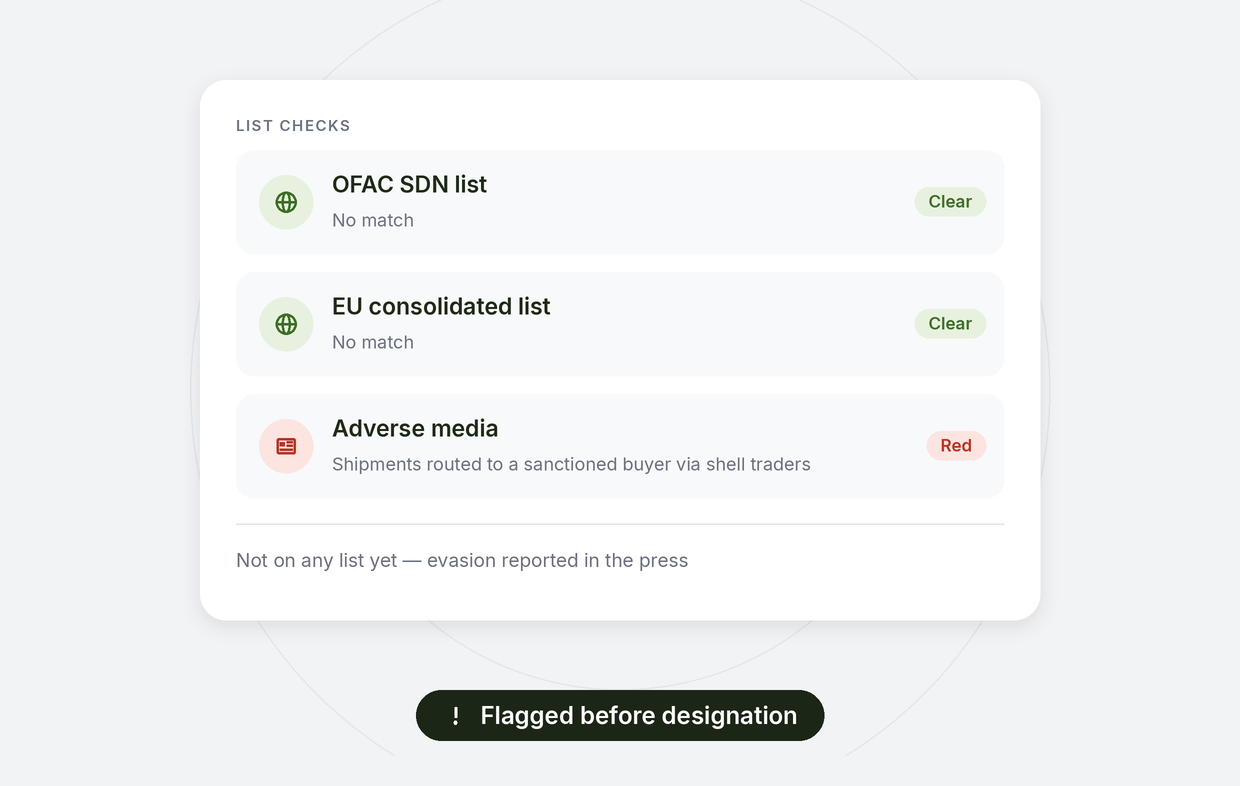Click the globe icon beside OFAC SDN list

click(286, 202)
